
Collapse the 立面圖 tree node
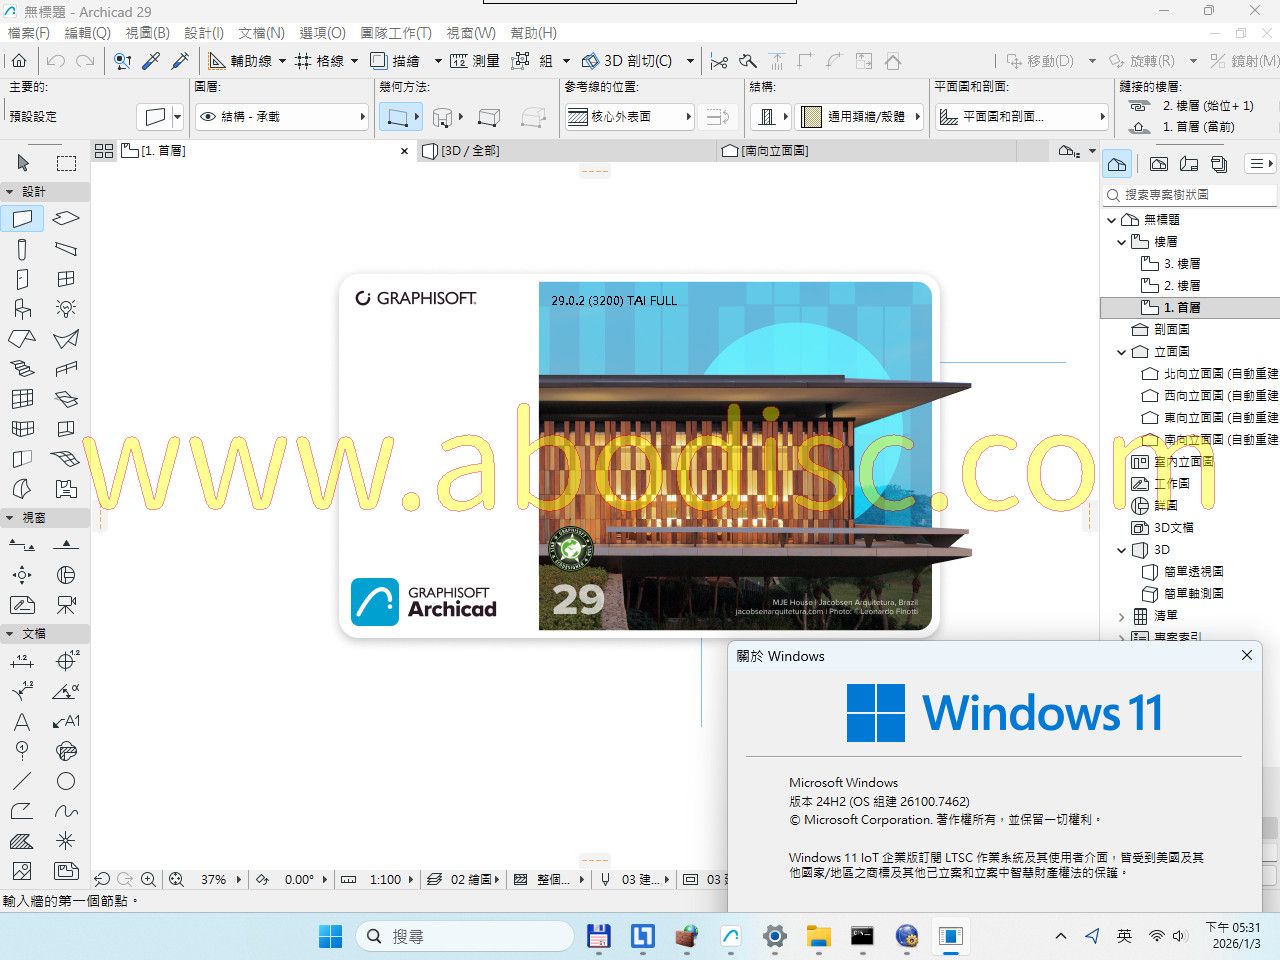coord(1122,352)
